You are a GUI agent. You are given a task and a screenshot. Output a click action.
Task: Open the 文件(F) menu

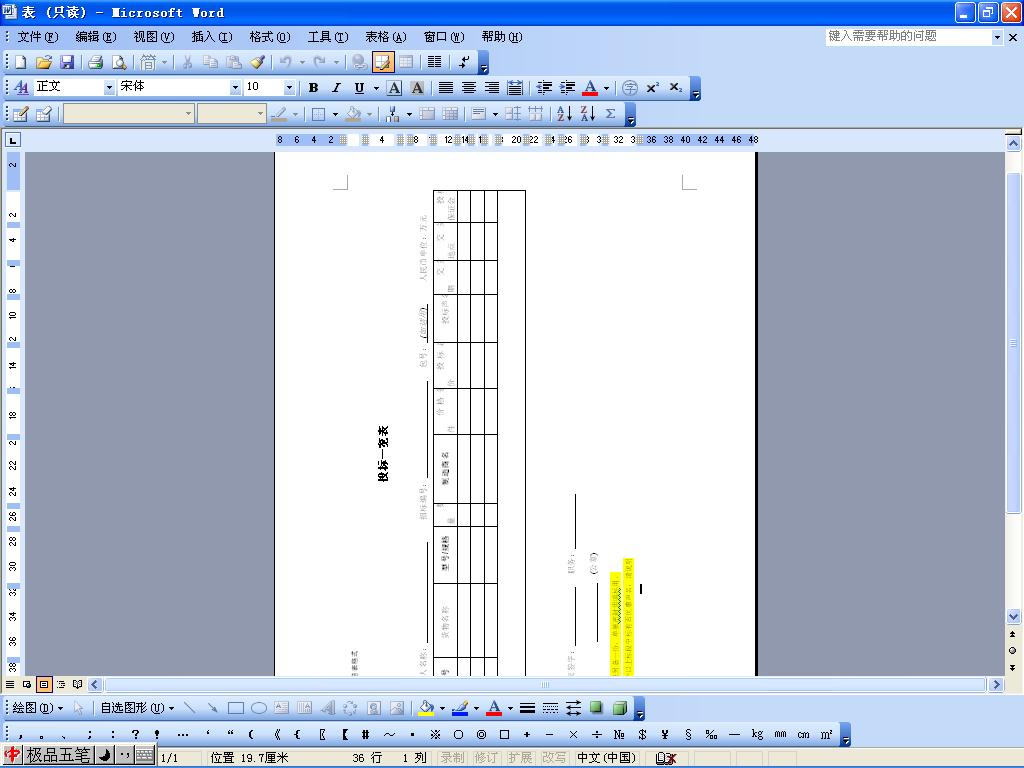tap(37, 37)
